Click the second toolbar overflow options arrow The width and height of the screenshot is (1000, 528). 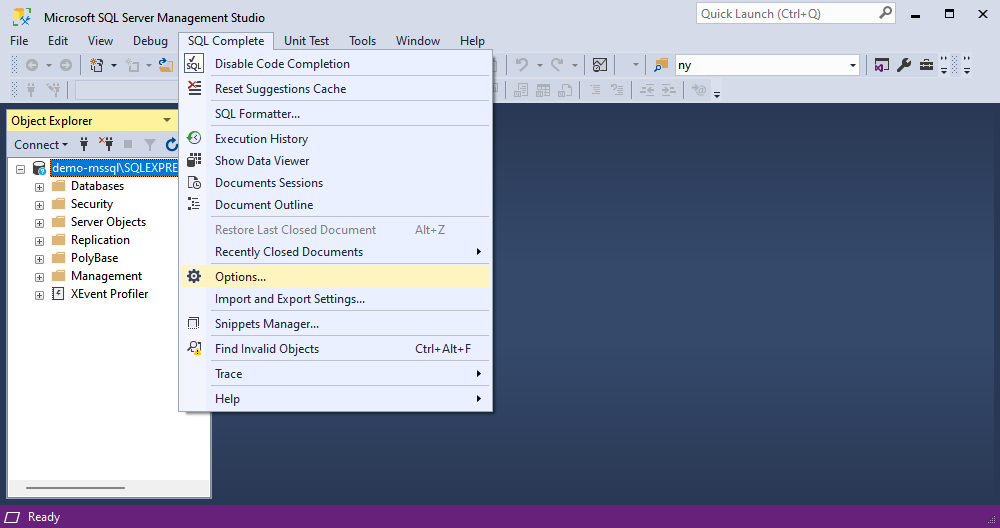717,94
